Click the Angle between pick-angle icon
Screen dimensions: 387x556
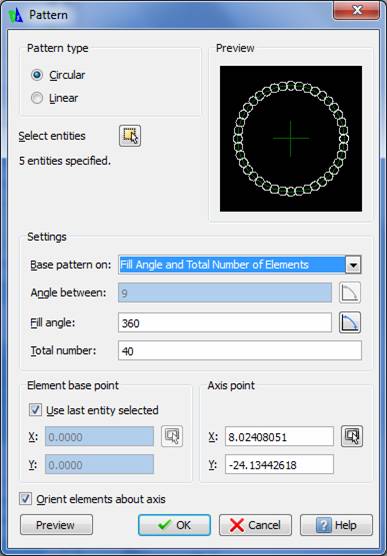(x=350, y=293)
